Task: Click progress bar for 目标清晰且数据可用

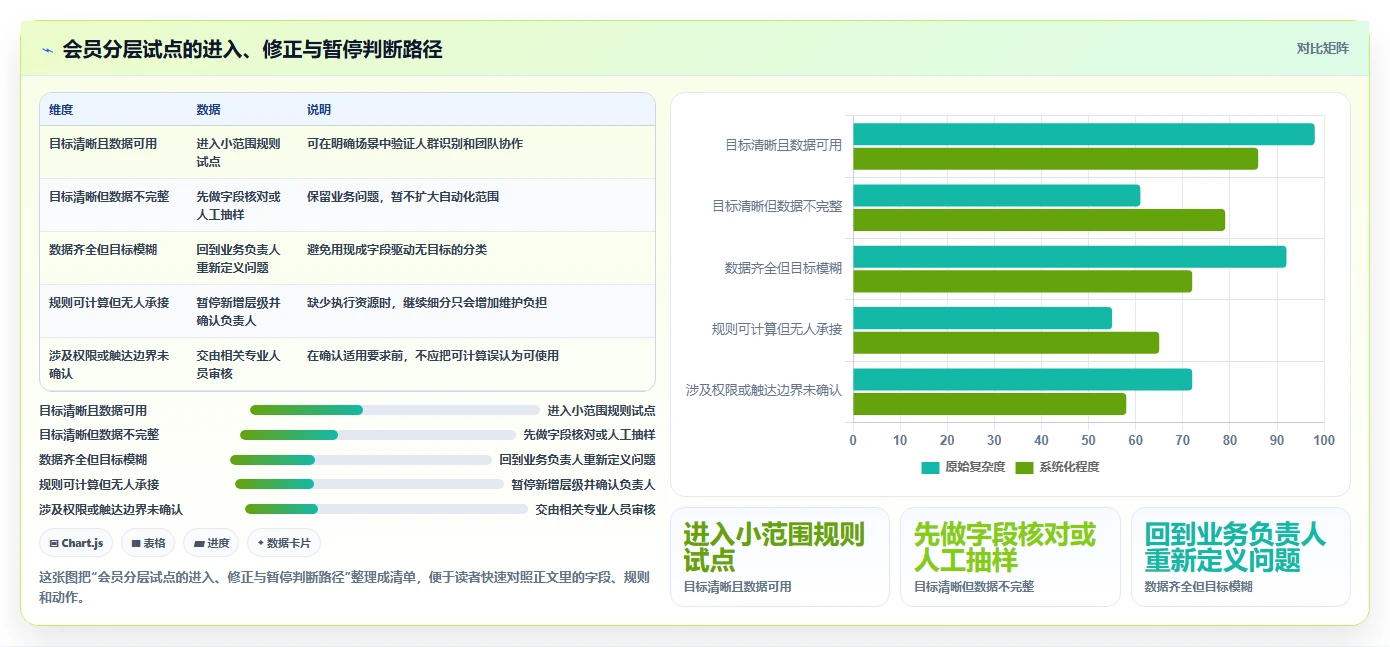Action: (x=395, y=410)
